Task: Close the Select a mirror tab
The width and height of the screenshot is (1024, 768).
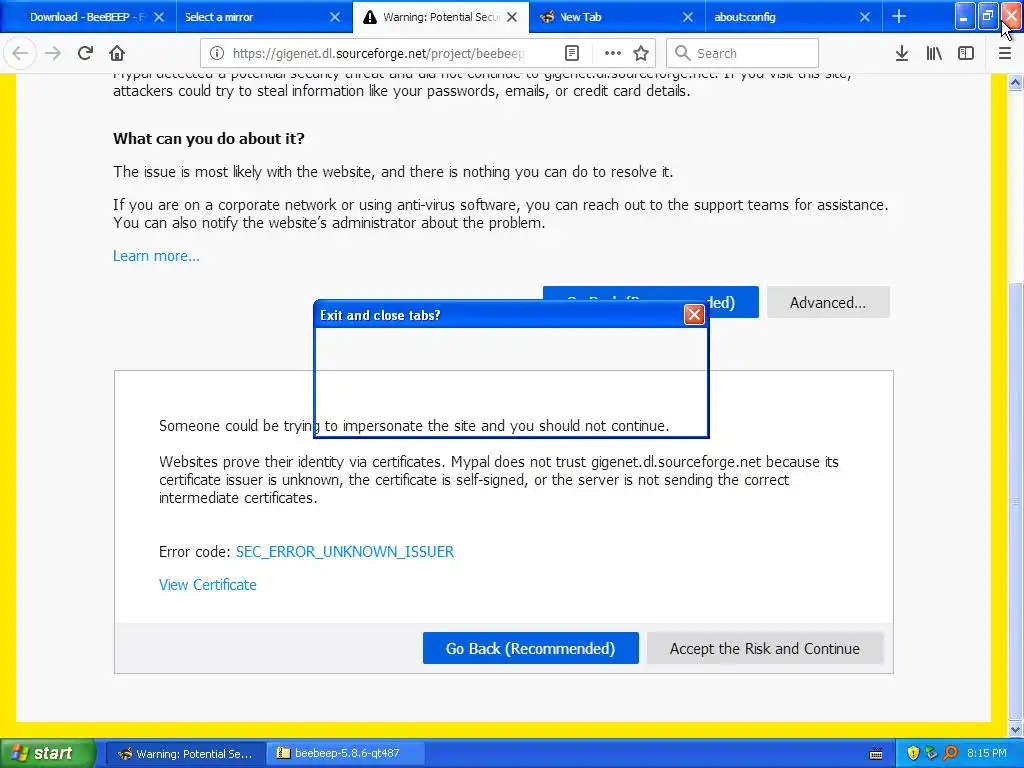Action: pyautogui.click(x=335, y=17)
